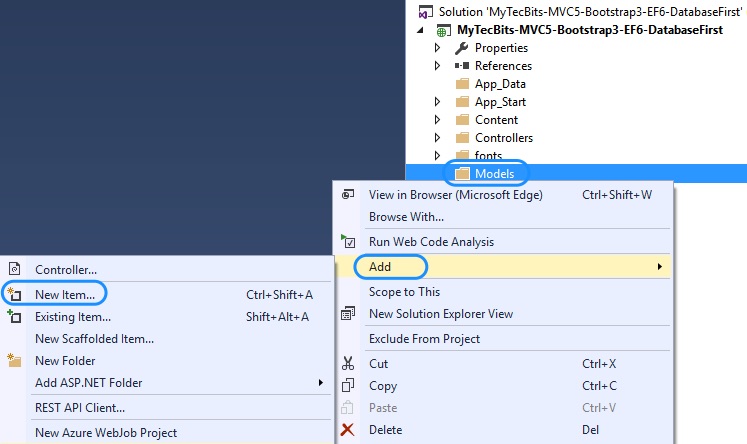Open the Add submenu arrow
Viewport: 747px width, 444px height.
(x=660, y=267)
